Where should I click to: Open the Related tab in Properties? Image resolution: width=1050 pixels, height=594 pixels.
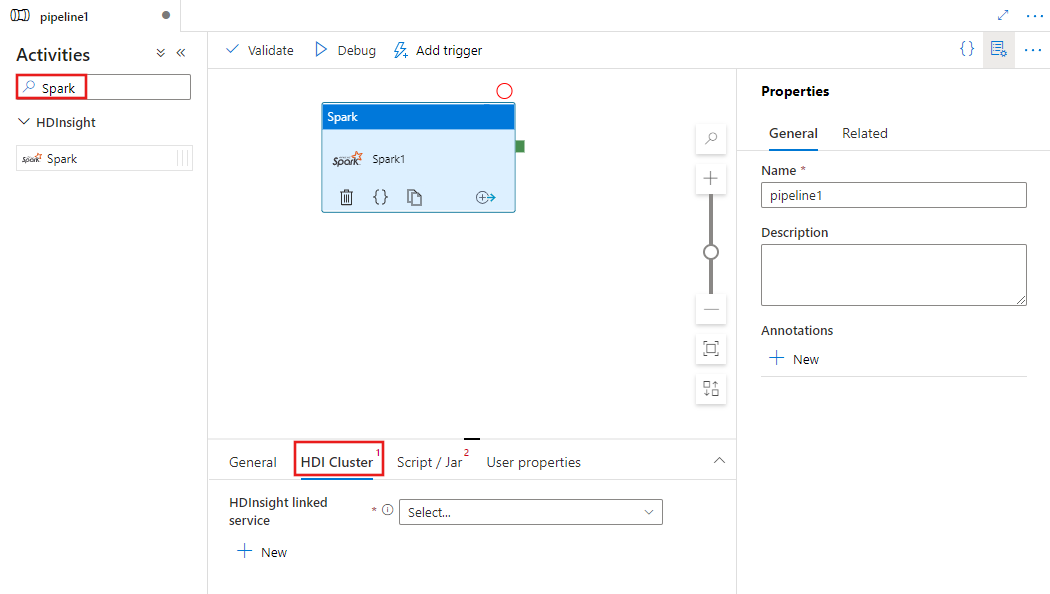point(864,133)
